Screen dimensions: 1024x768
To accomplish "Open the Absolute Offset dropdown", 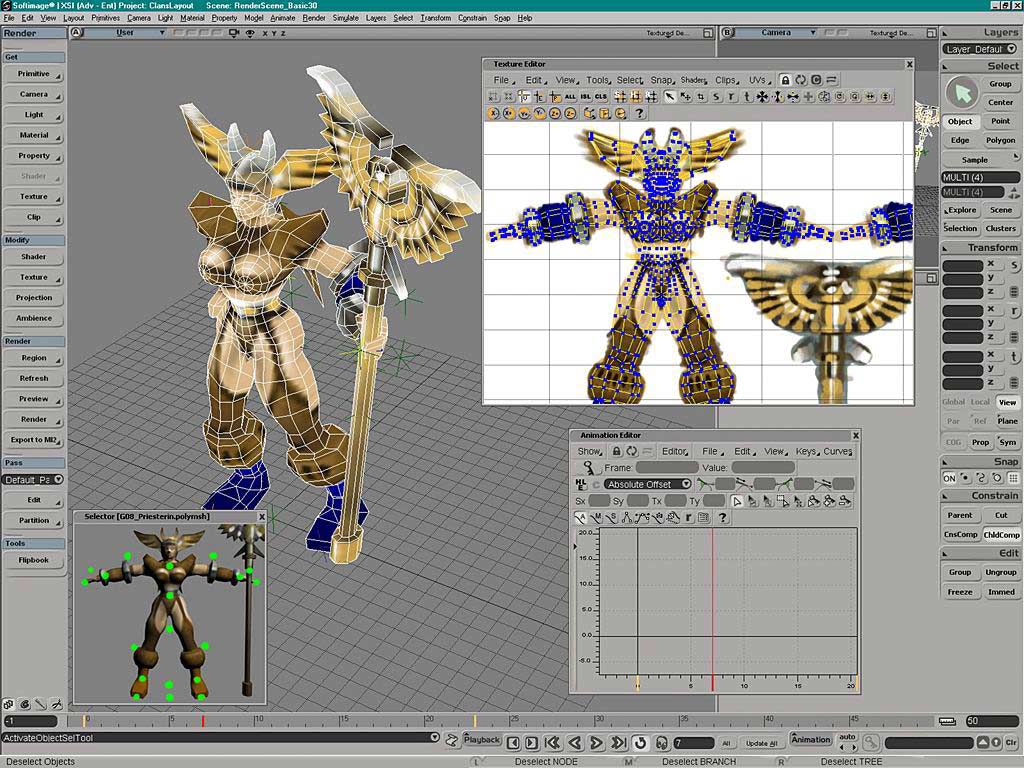I will tap(648, 484).
